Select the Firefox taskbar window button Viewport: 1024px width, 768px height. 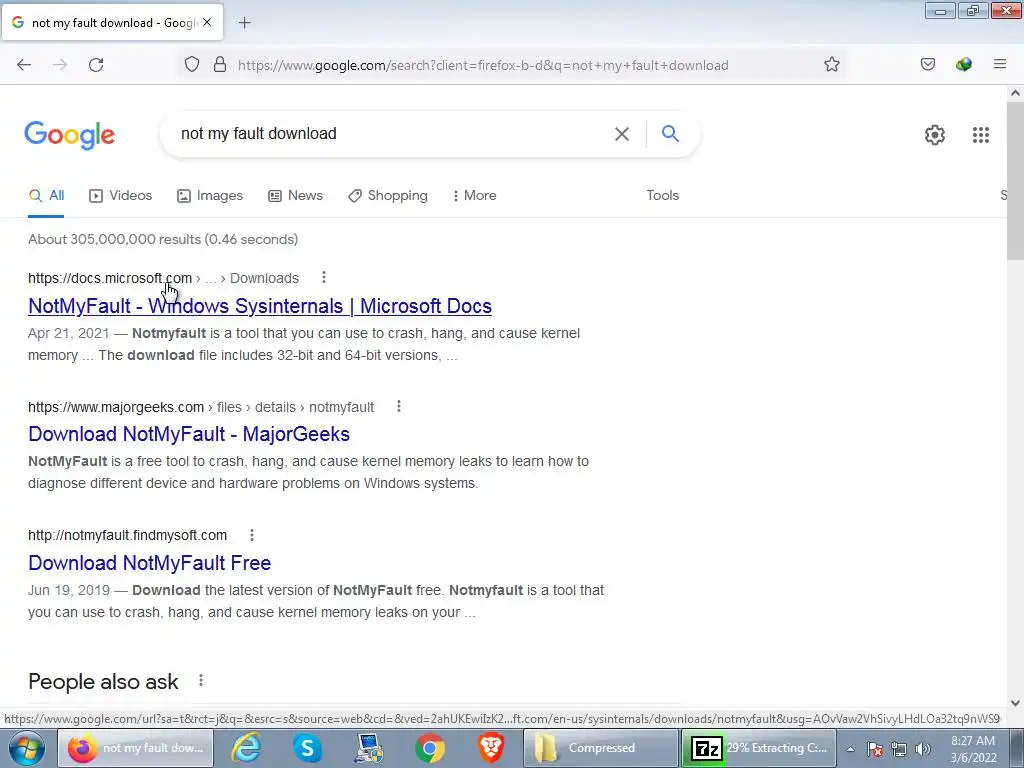click(x=136, y=748)
